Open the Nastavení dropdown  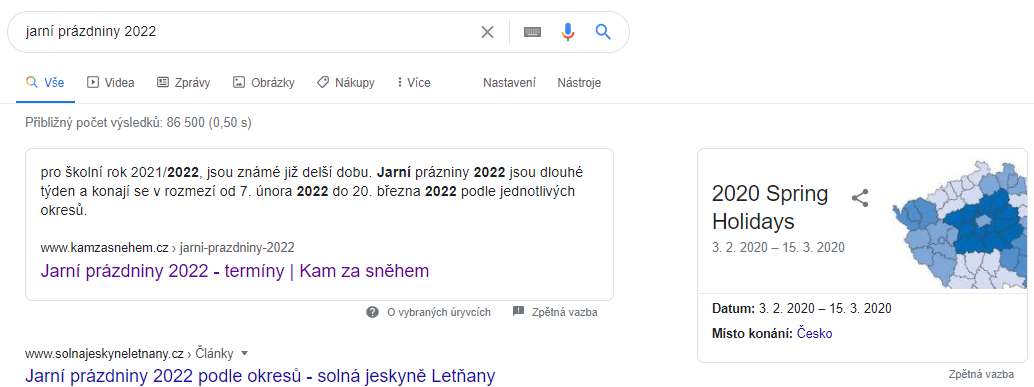pyautogui.click(x=509, y=82)
